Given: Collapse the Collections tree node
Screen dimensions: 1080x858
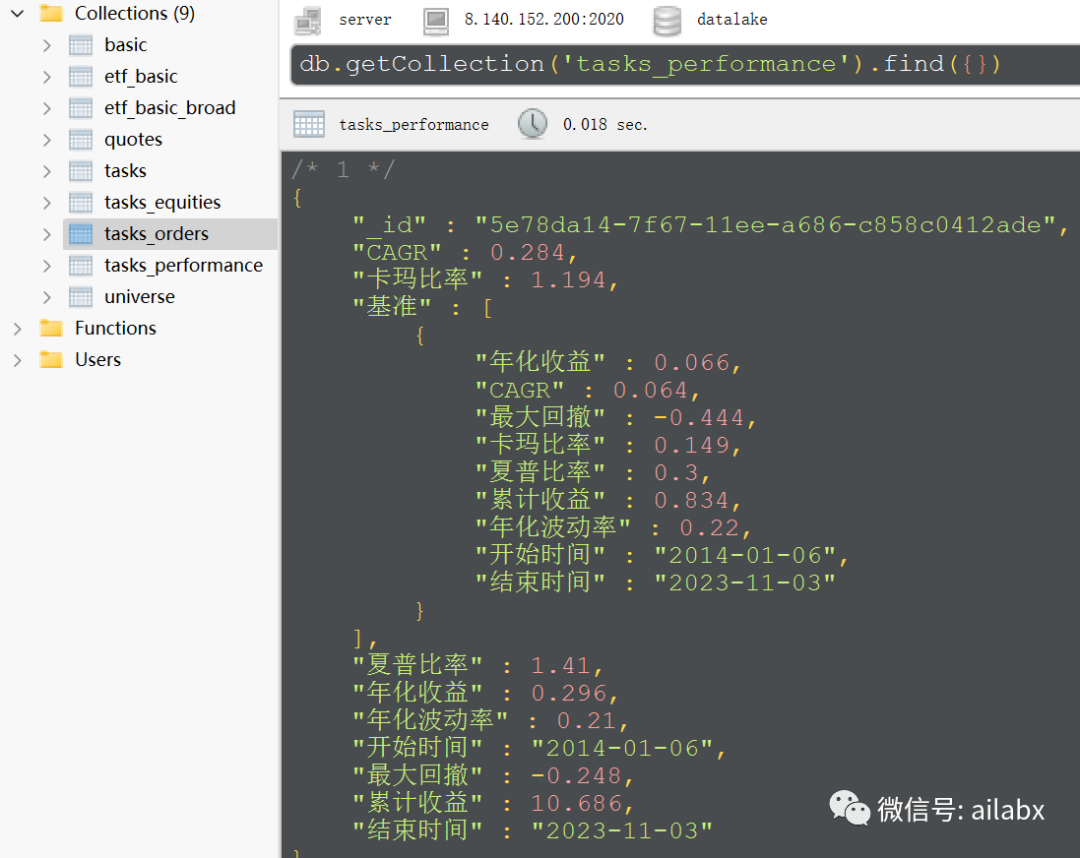Looking at the screenshot, I should point(17,14).
